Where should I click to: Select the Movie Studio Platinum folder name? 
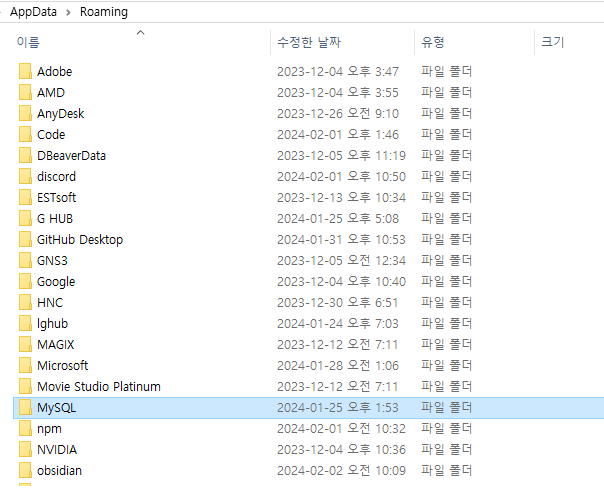(x=99, y=386)
